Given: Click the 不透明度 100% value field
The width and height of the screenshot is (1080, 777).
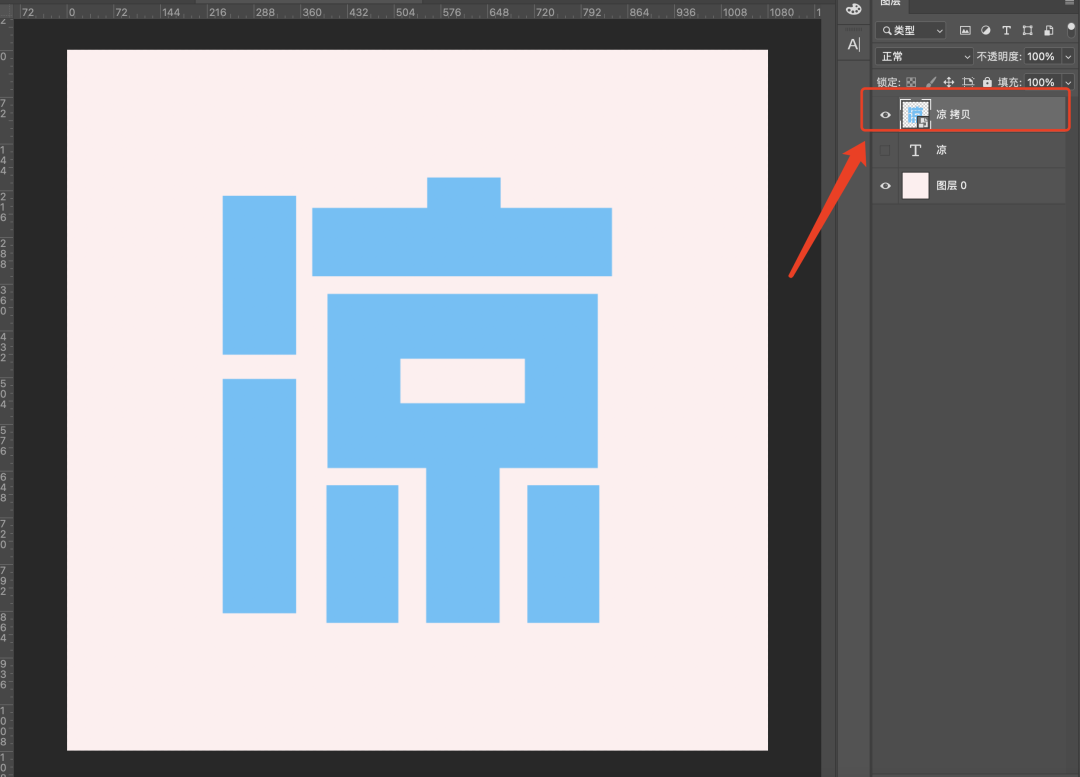Looking at the screenshot, I should [1043, 56].
